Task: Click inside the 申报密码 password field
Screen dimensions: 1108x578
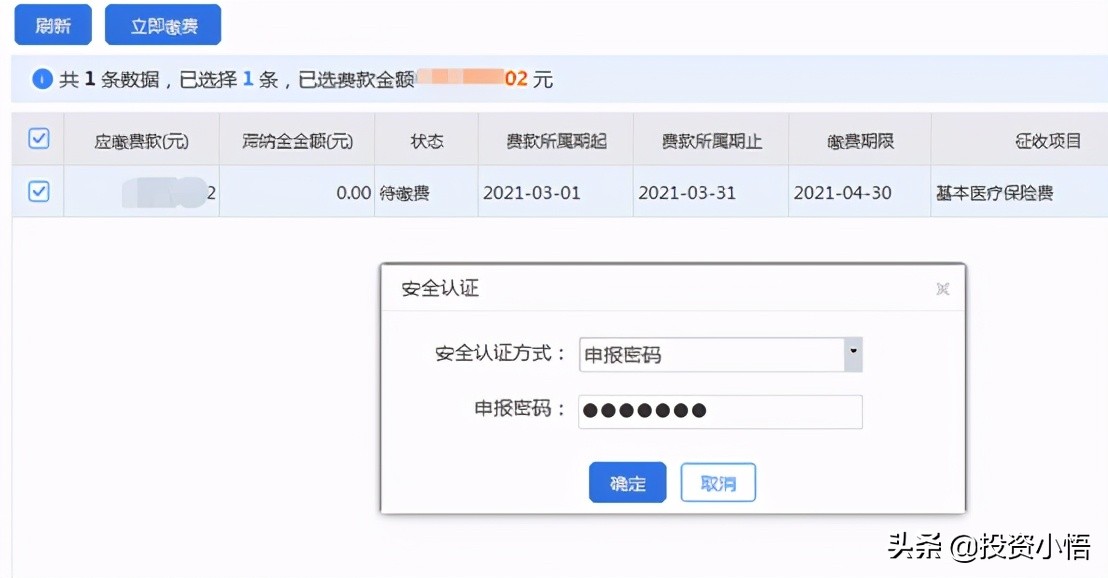Action: [720, 411]
